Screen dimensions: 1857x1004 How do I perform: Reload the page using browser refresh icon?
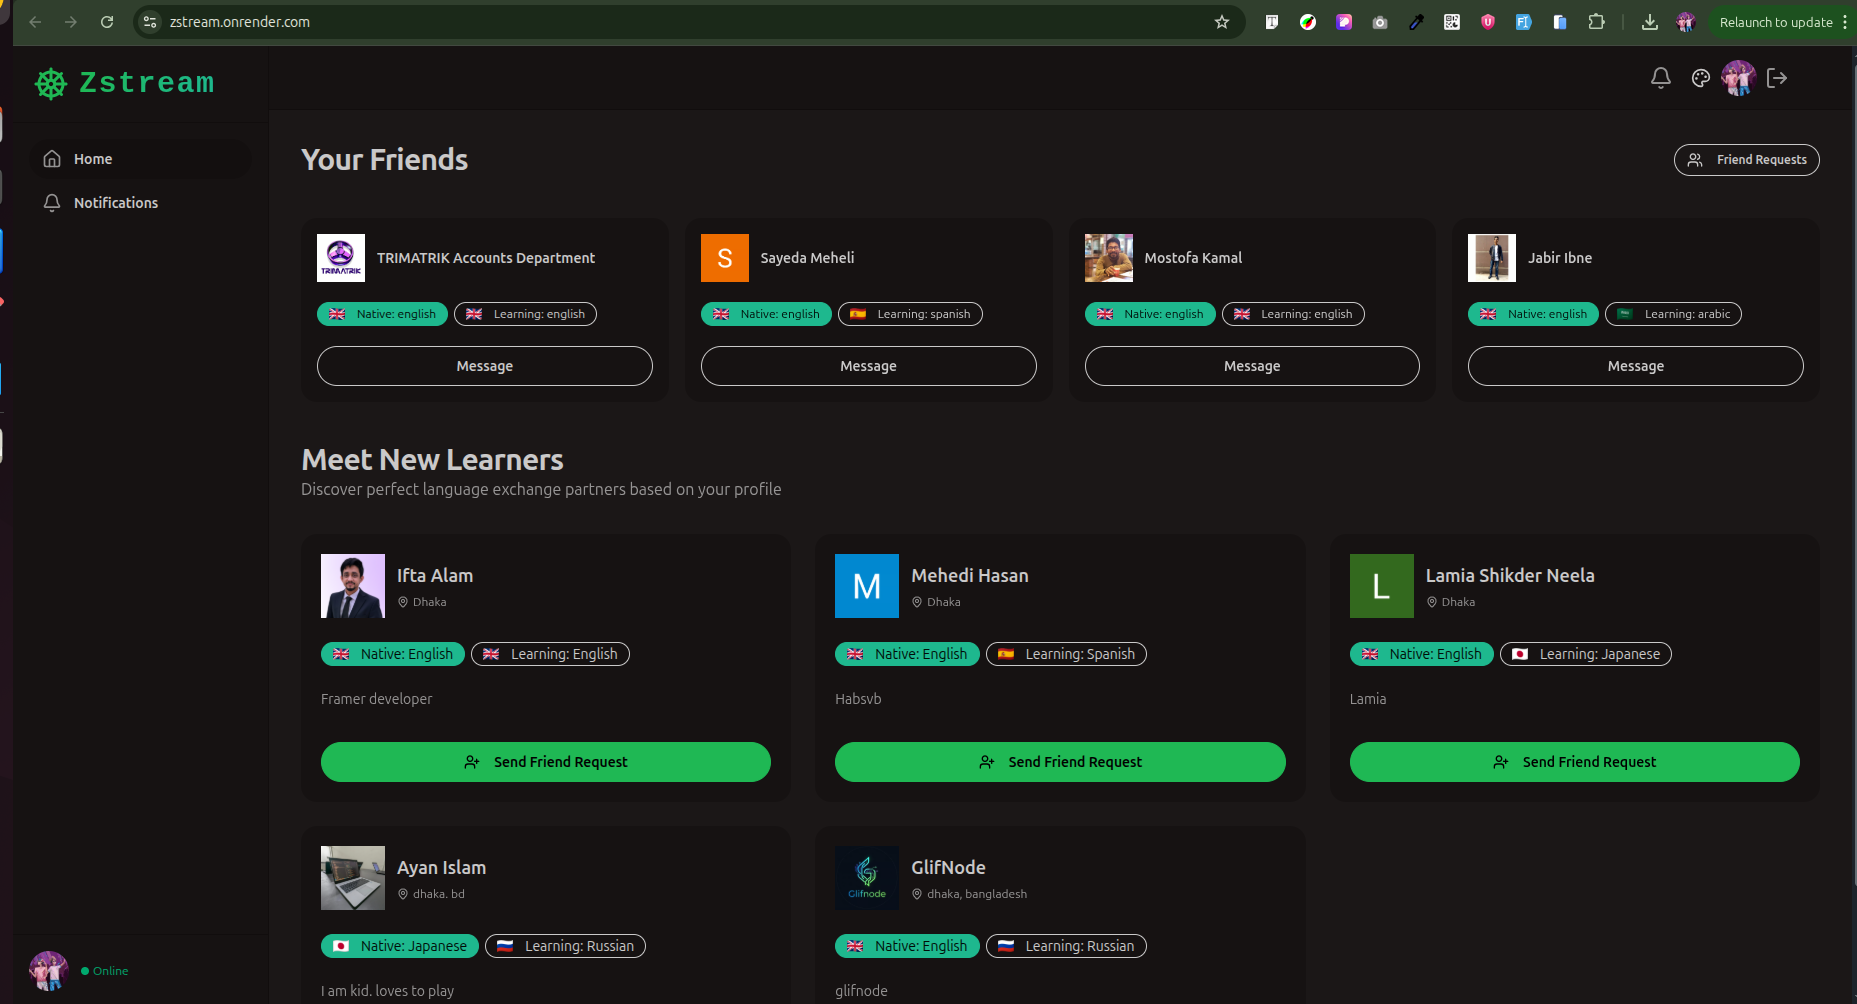107,22
